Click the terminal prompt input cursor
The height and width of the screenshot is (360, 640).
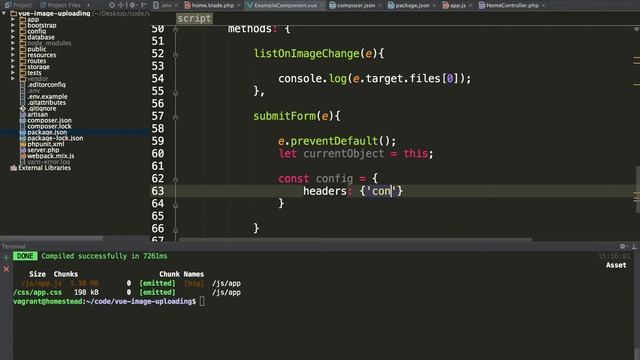(x=202, y=302)
